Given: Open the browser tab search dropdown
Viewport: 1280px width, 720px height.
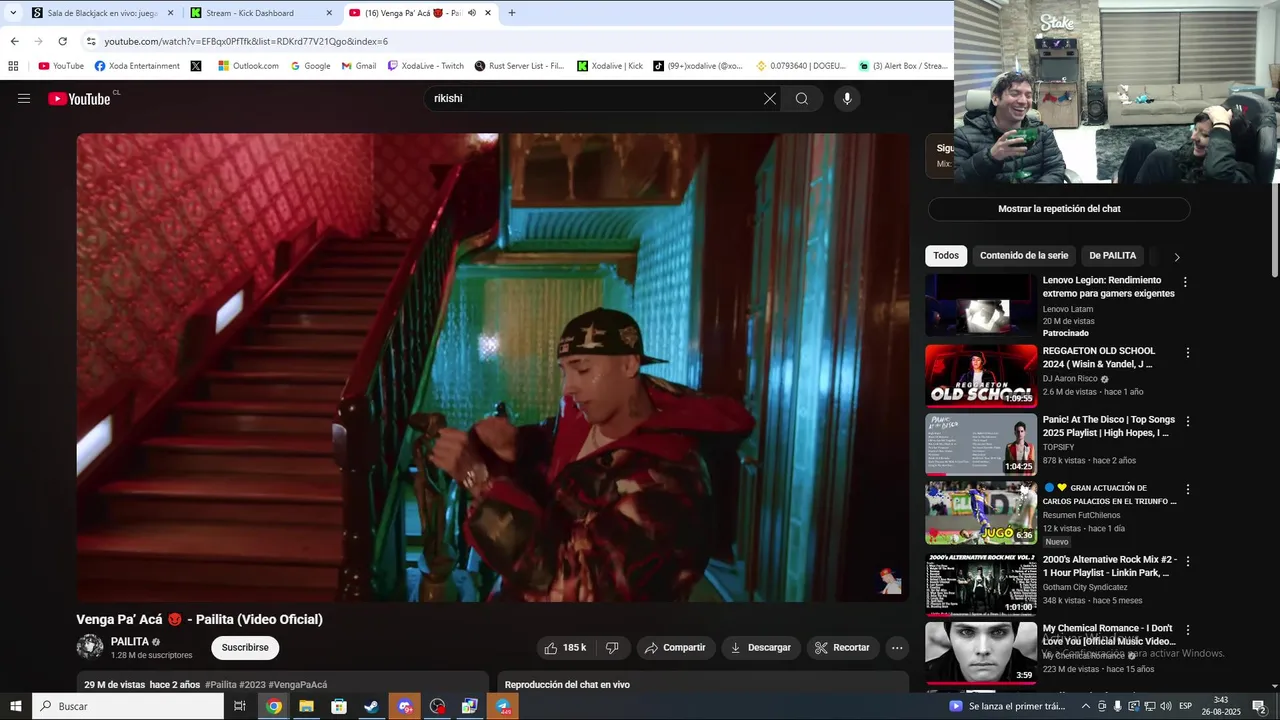Looking at the screenshot, I should coord(13,13).
